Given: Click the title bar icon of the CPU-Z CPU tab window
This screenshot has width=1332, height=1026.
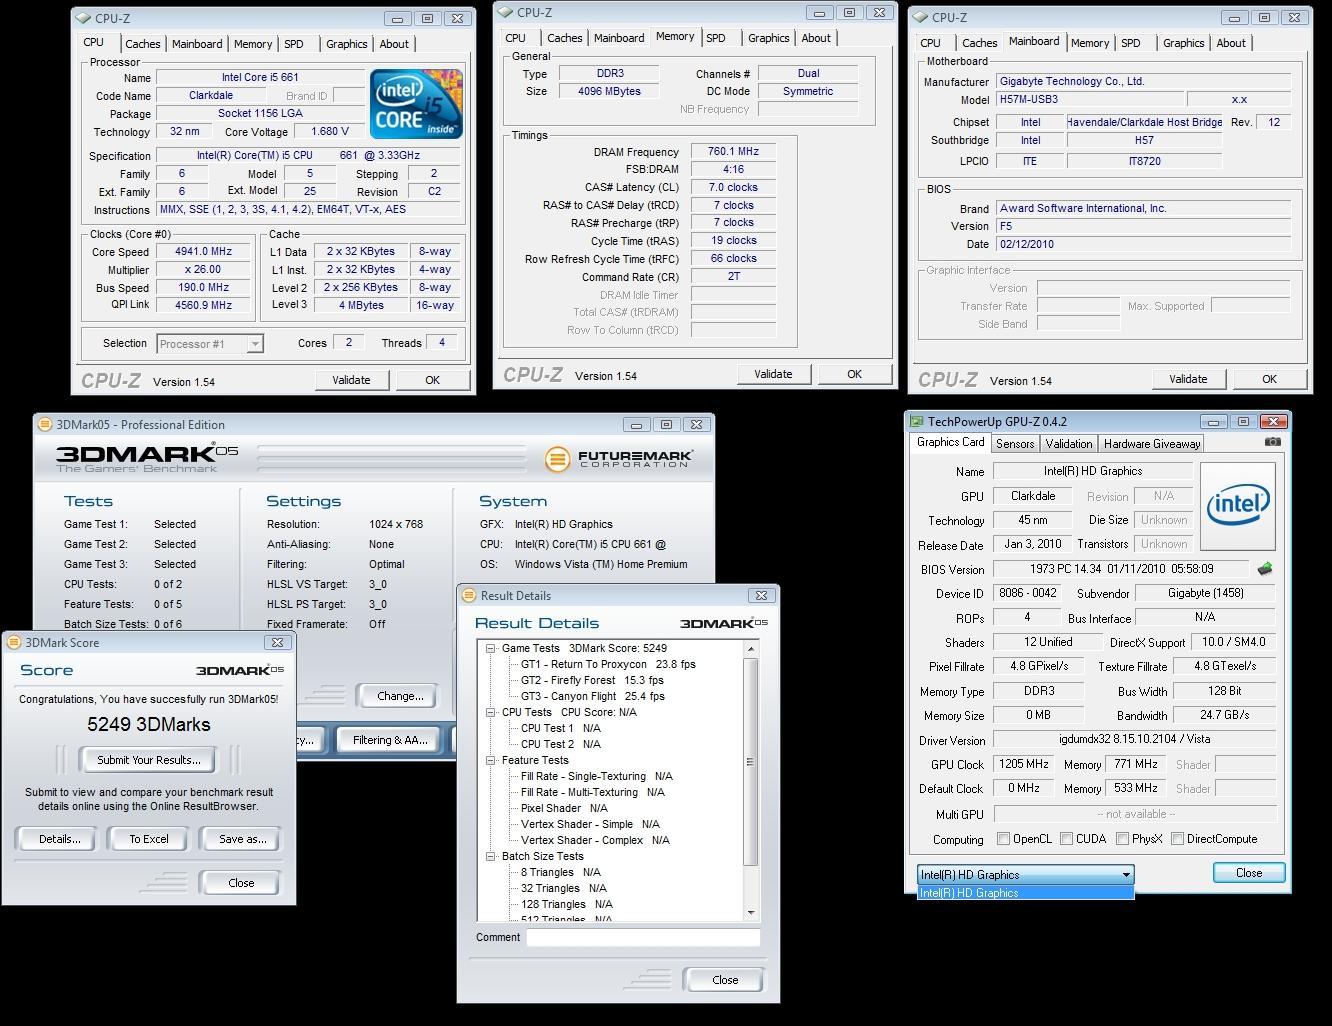Looking at the screenshot, I should pyautogui.click(x=84, y=18).
